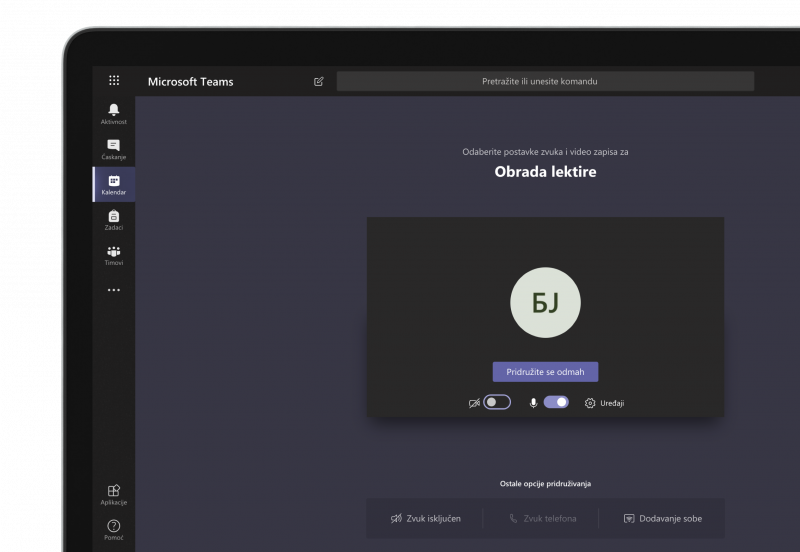Click the microphone icon beside audio toggle
The width and height of the screenshot is (800, 552).
[x=533, y=403]
